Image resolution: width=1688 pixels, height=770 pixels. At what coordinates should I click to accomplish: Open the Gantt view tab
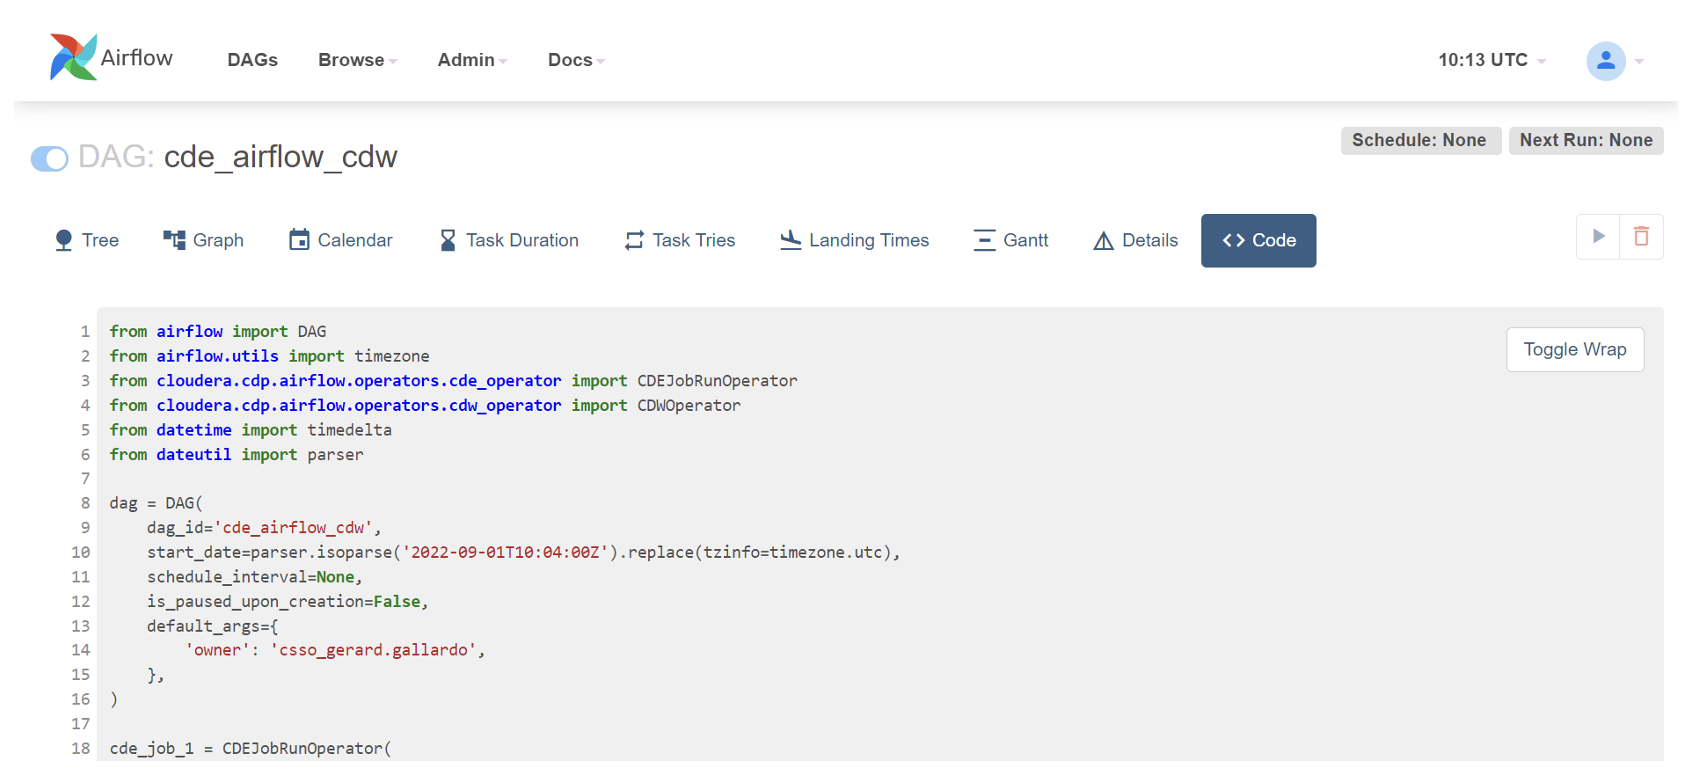1011,240
